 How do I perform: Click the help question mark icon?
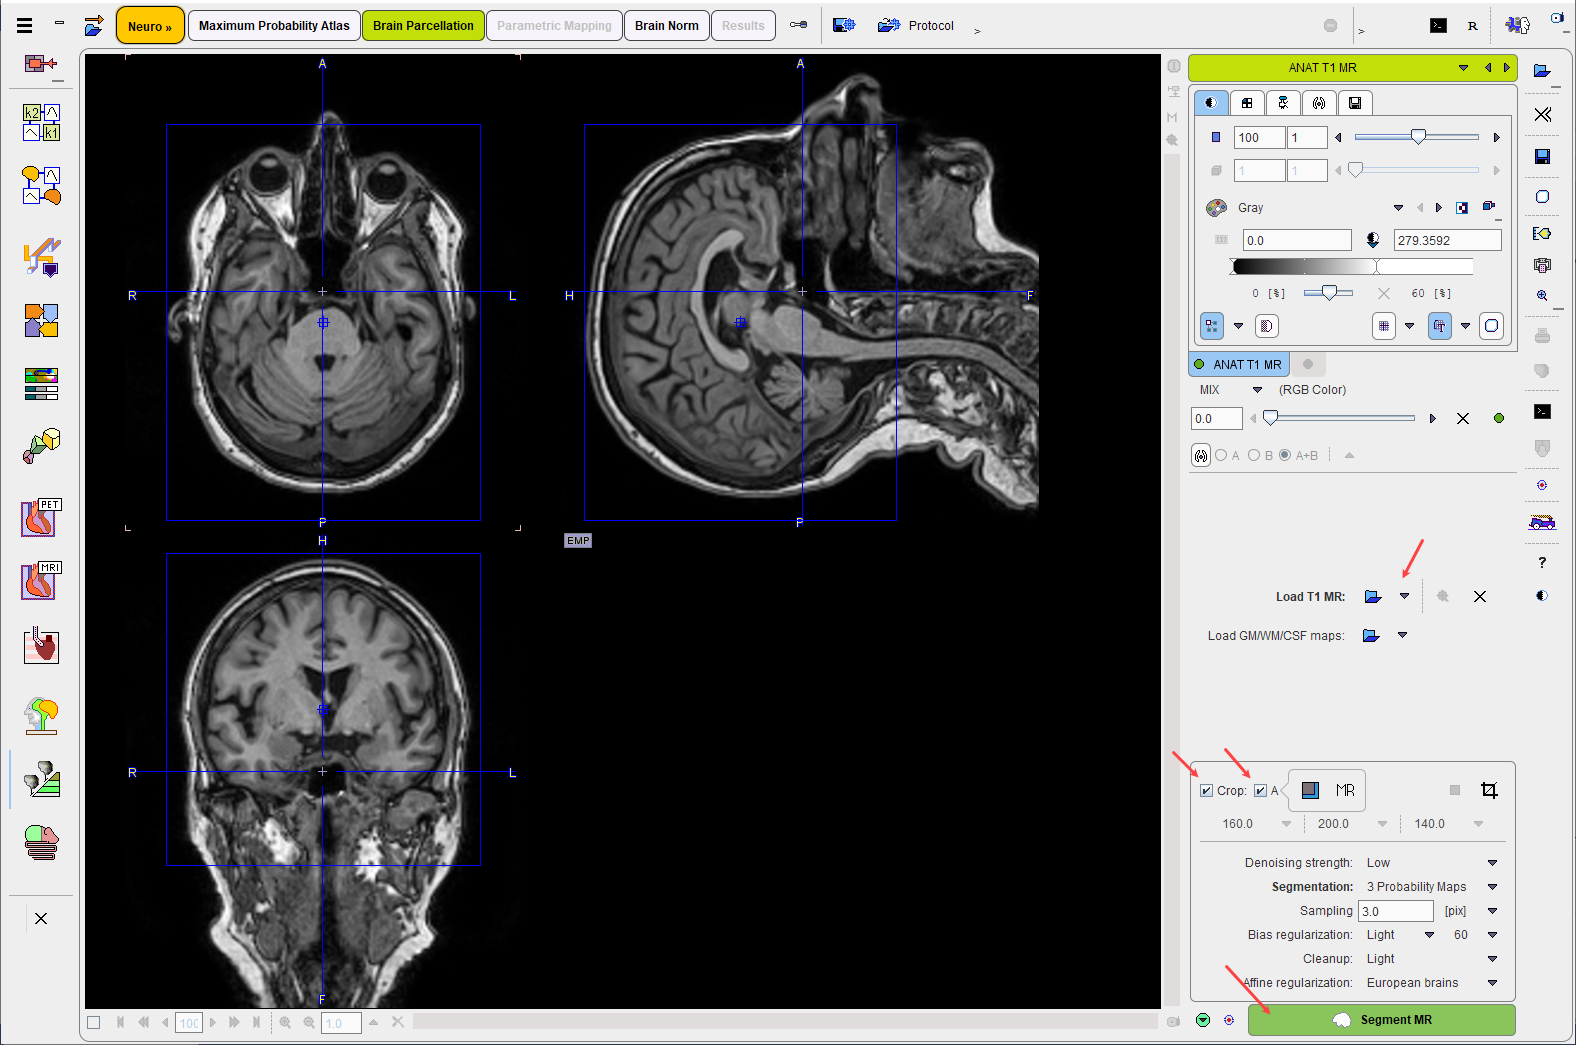(1542, 563)
